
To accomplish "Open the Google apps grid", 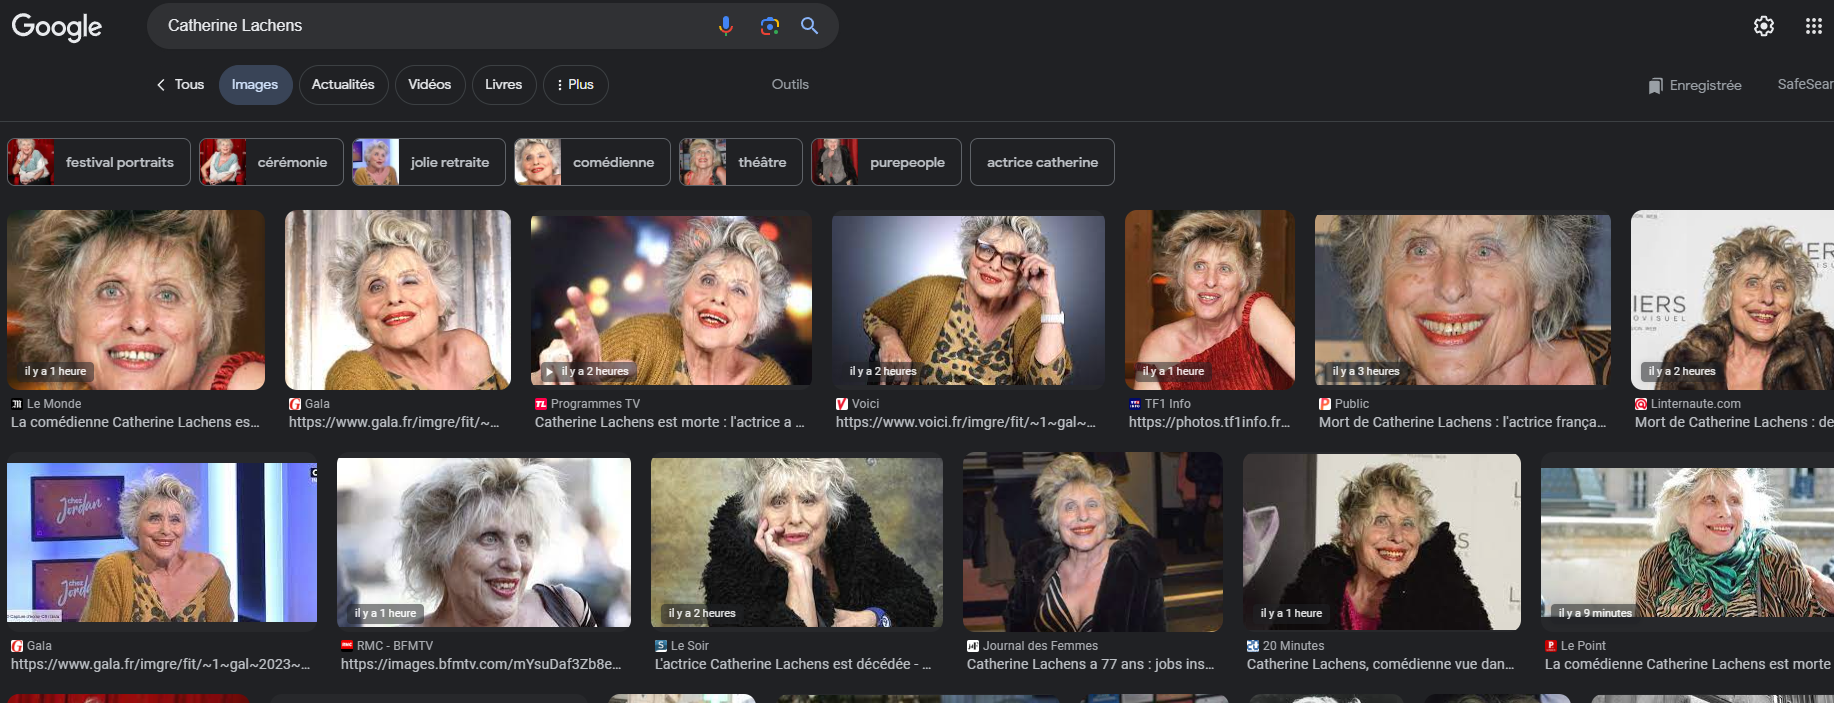I will point(1813,26).
